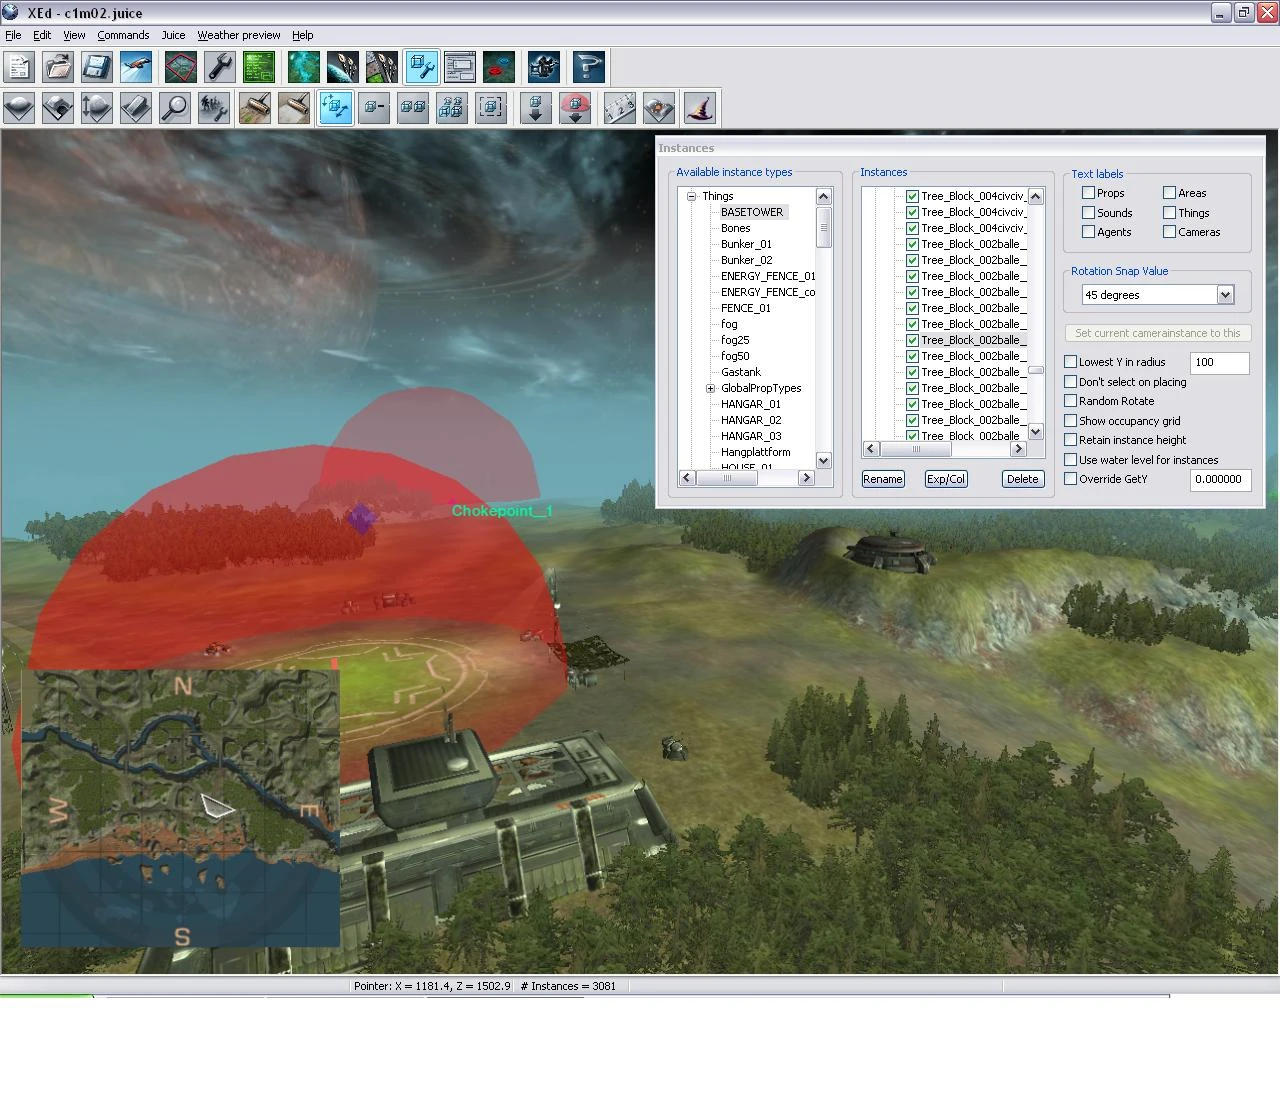
Task: Click the question mark help icon
Action: (589, 67)
